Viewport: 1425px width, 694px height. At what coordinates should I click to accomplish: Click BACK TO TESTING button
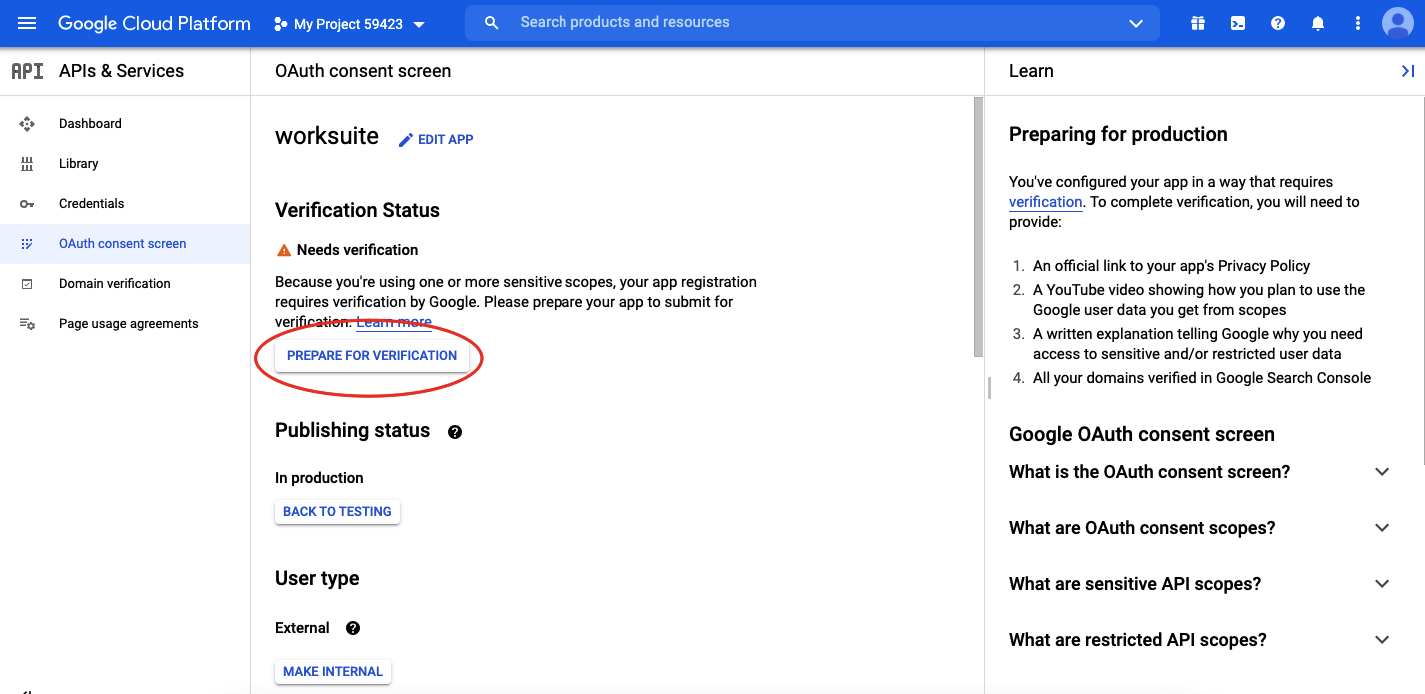[337, 511]
